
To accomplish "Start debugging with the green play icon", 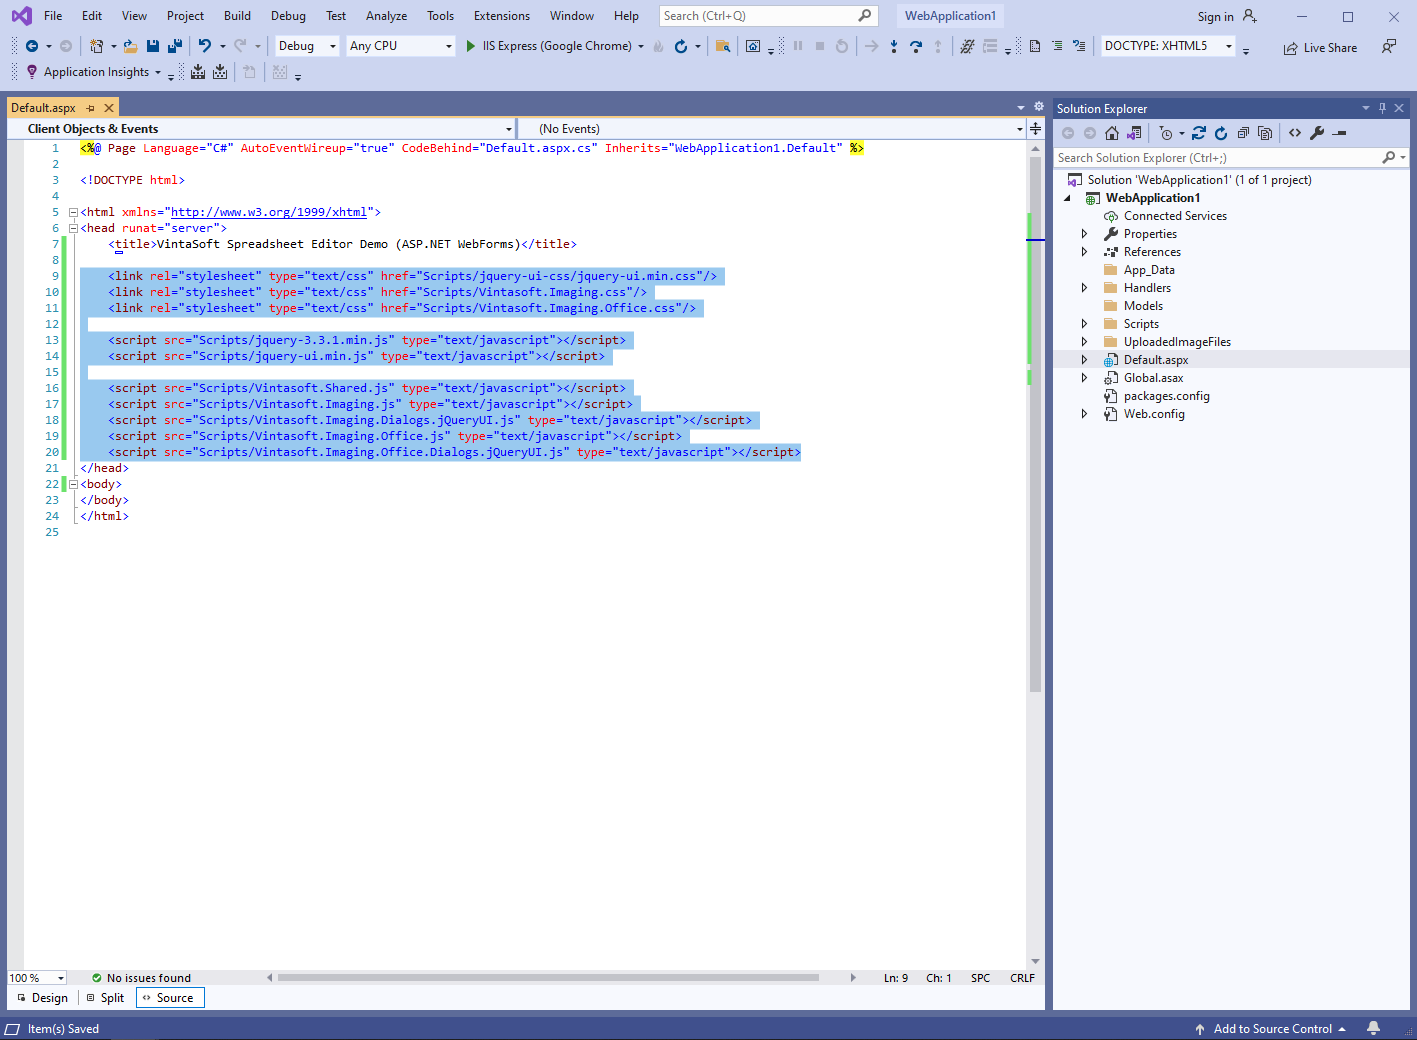I will (471, 46).
